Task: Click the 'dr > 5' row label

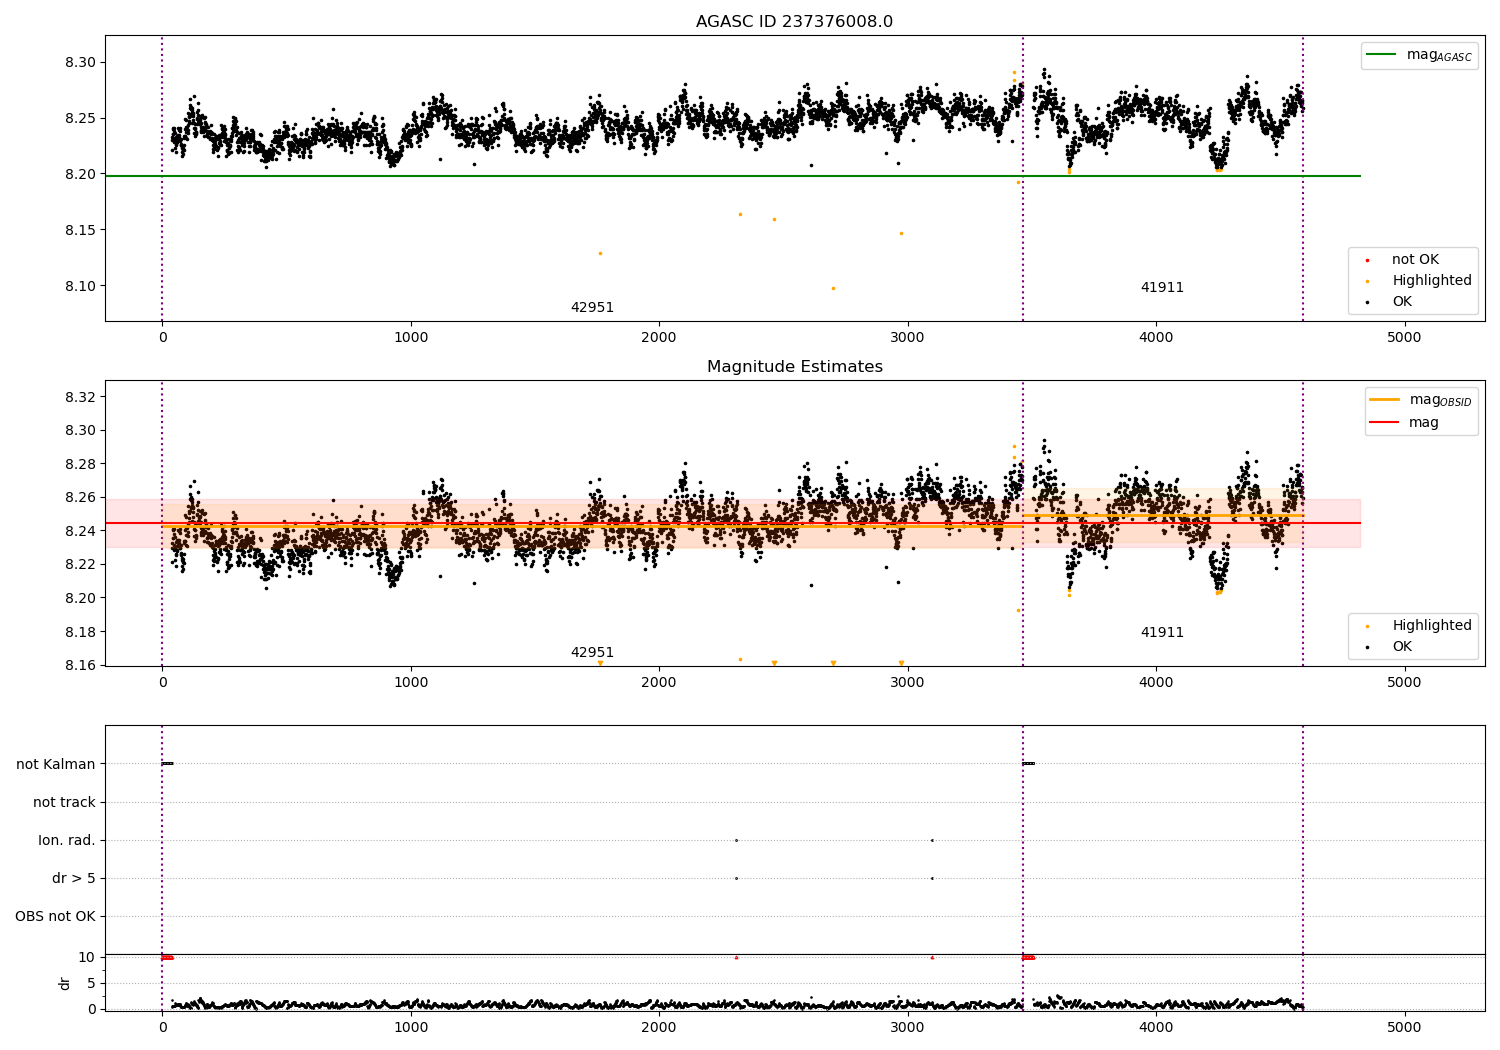Action: point(74,878)
